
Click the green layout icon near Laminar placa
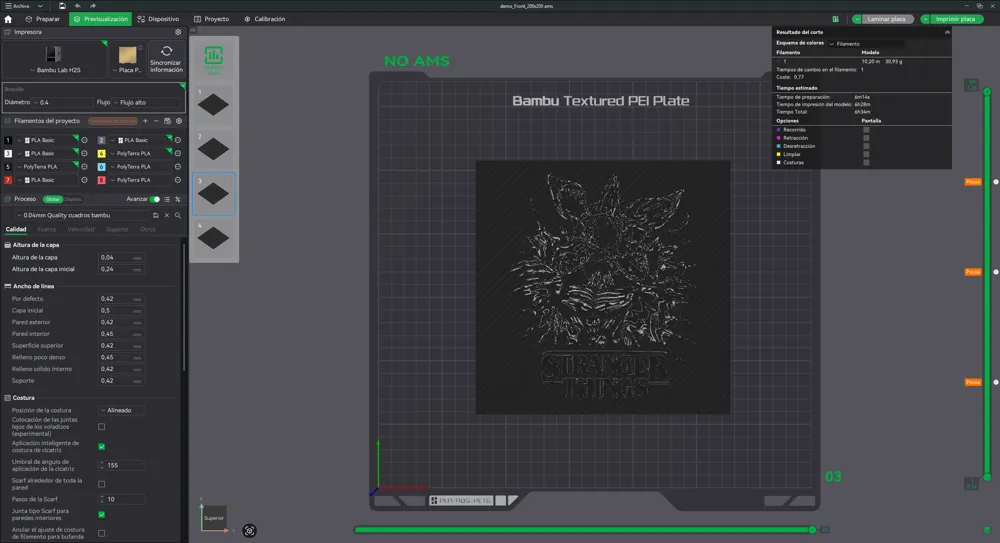[x=835, y=19]
